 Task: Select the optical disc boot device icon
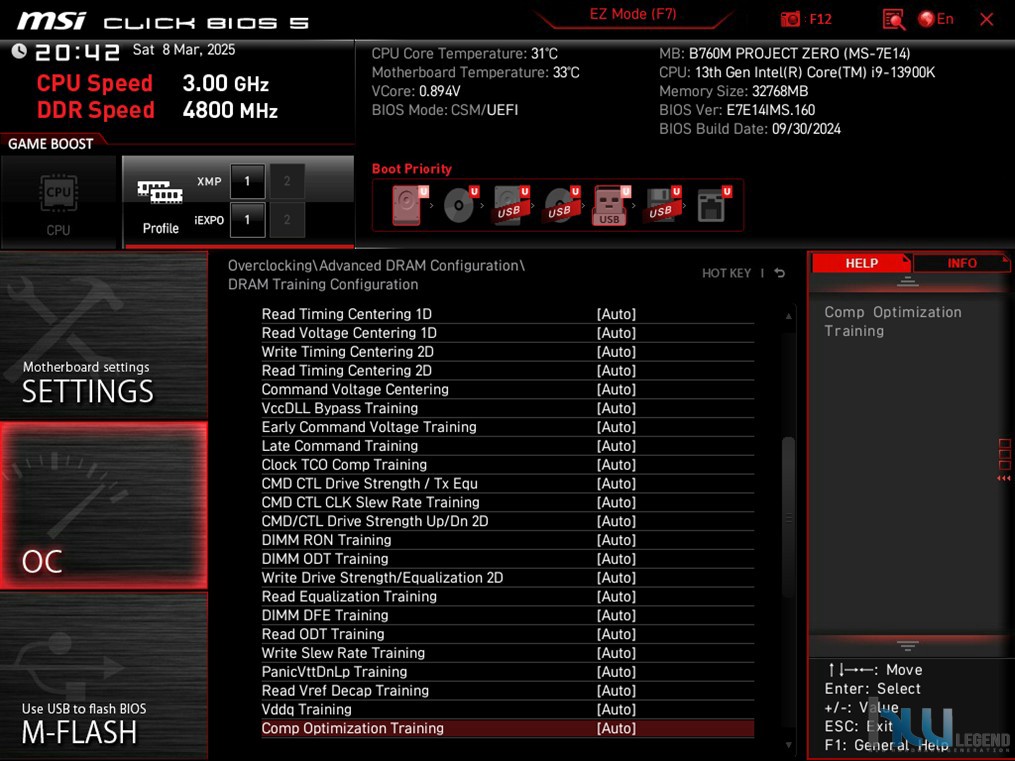point(460,204)
